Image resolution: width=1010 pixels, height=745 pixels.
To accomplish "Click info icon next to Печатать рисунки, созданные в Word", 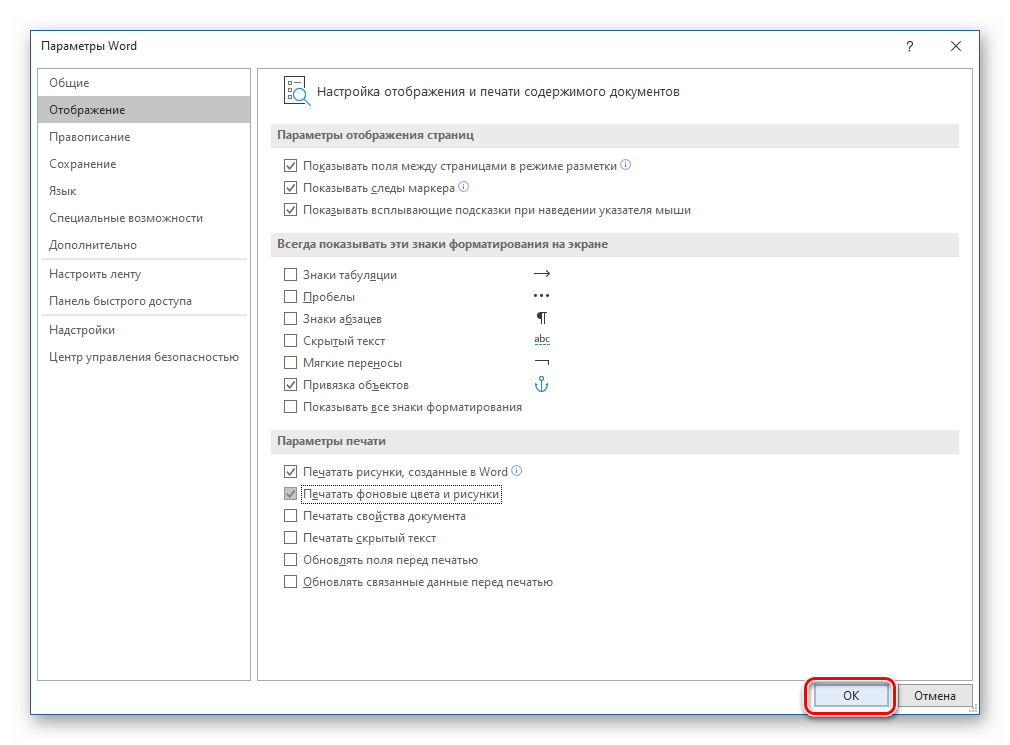I will [x=517, y=471].
